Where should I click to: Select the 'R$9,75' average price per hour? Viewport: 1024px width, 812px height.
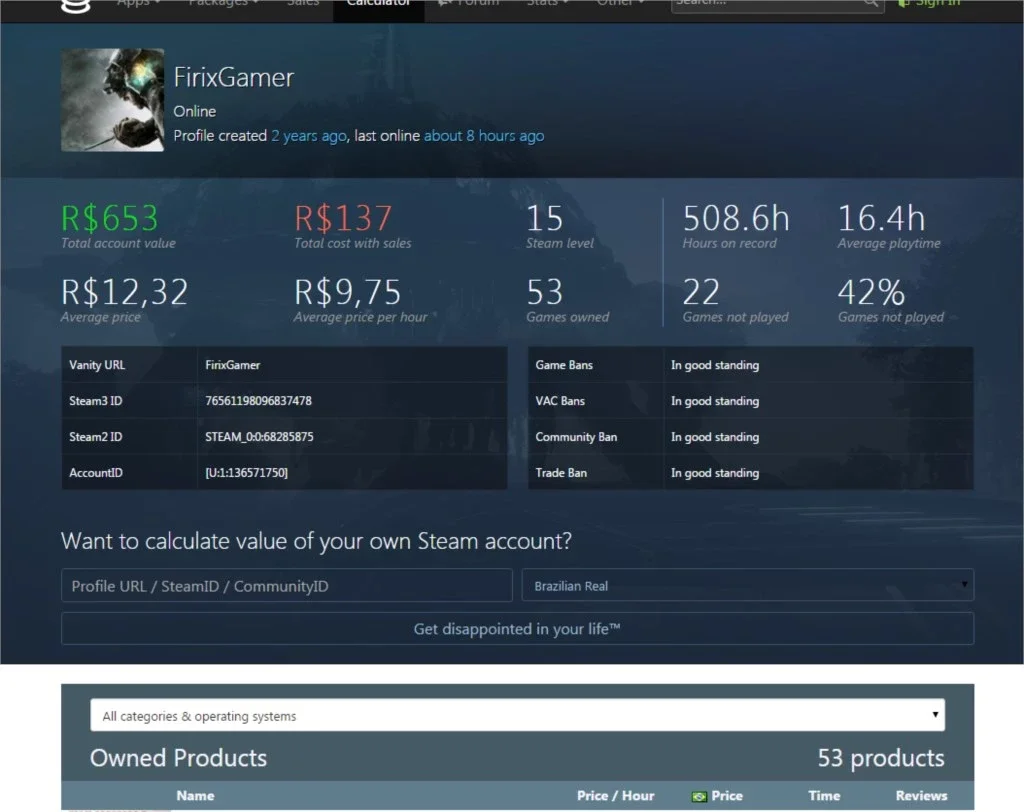pyautogui.click(x=347, y=292)
